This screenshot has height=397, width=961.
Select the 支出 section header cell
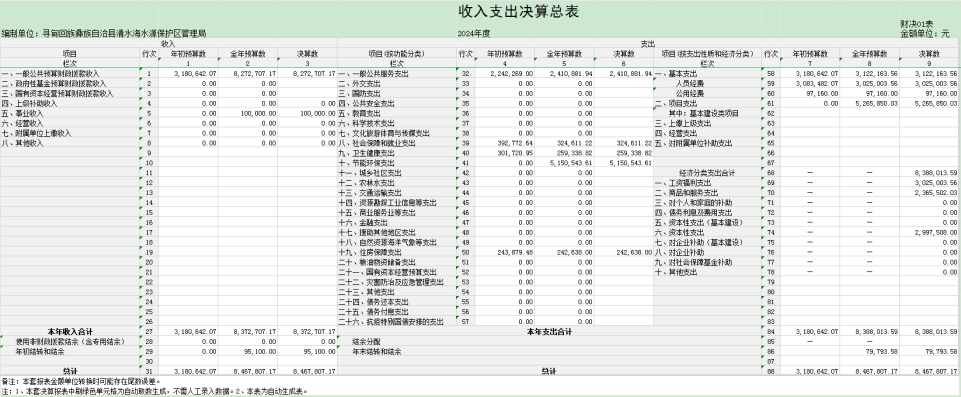(x=648, y=44)
